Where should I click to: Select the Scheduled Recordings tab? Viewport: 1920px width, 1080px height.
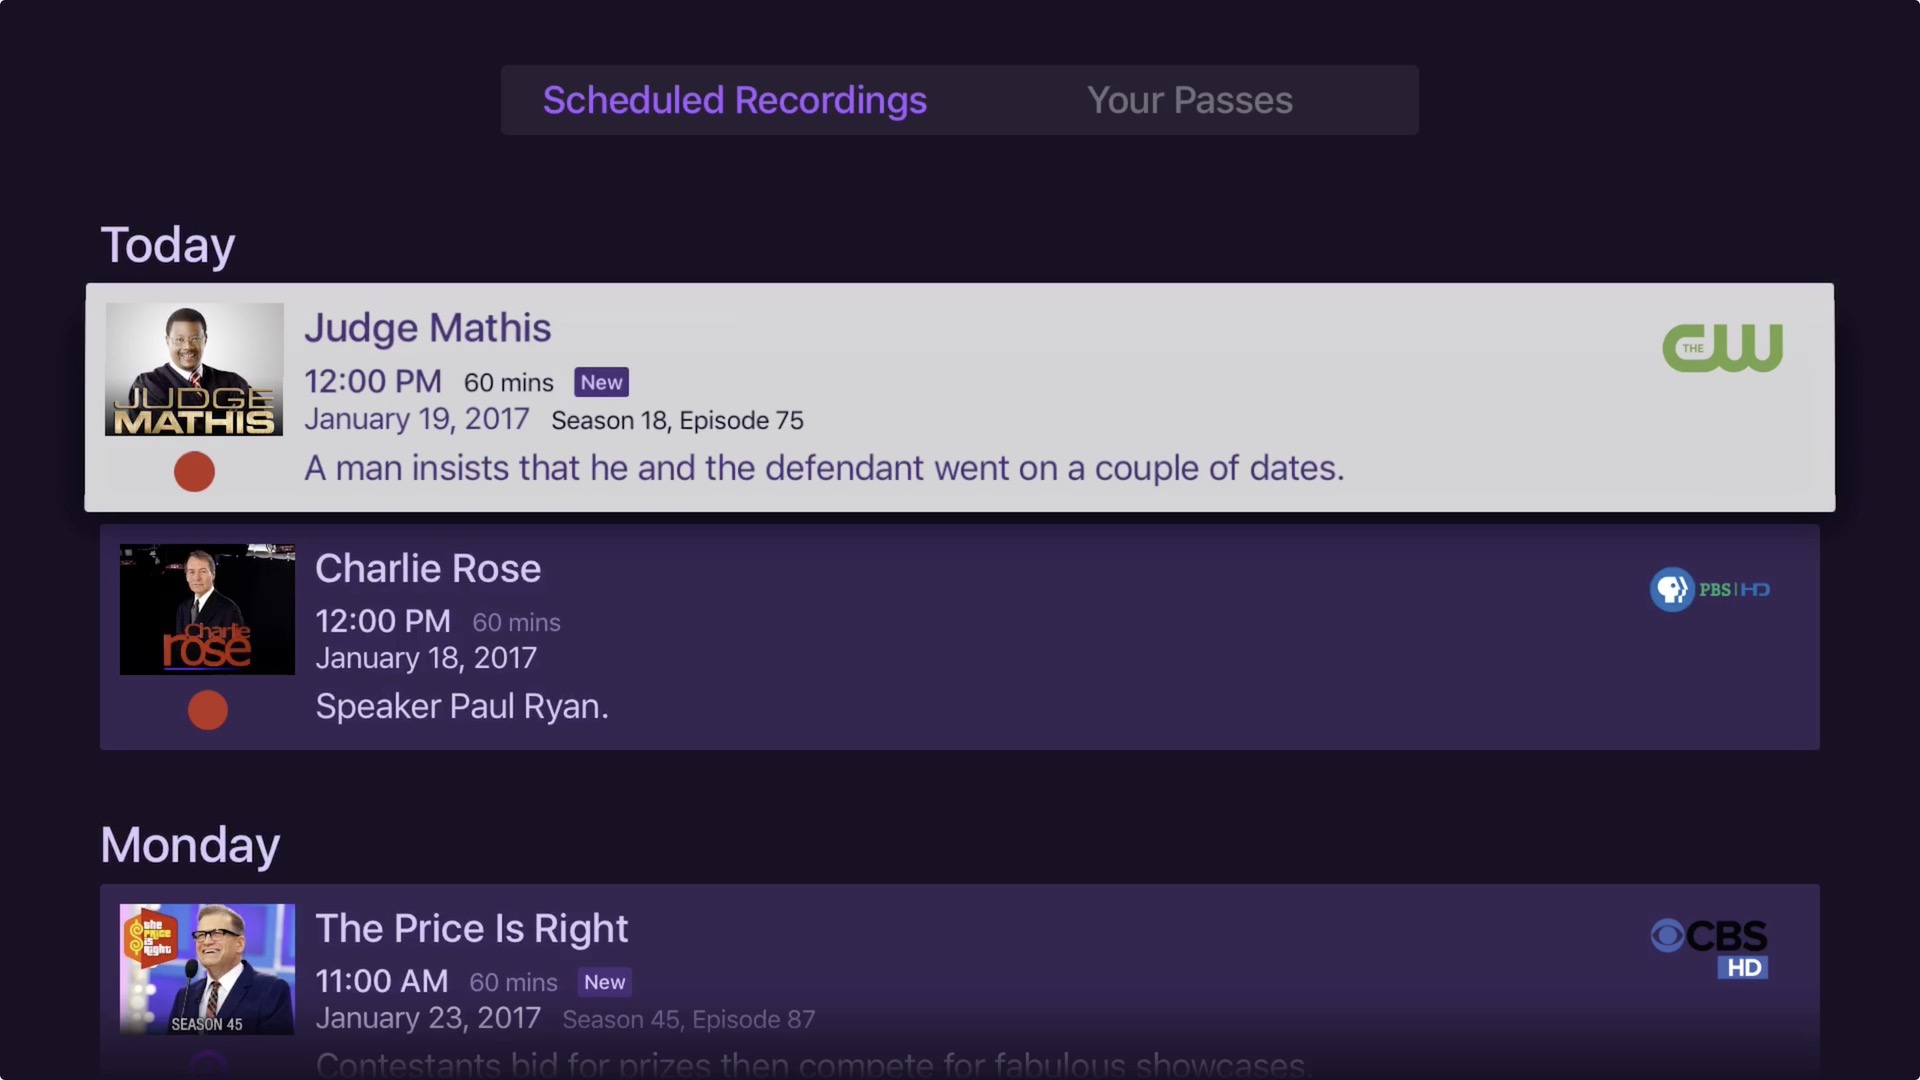point(734,100)
